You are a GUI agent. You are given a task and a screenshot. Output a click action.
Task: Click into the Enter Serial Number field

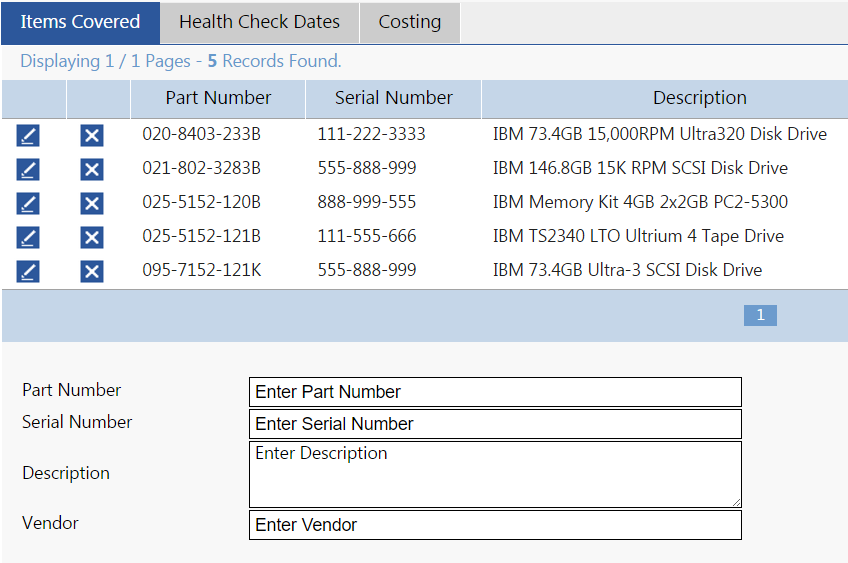495,424
